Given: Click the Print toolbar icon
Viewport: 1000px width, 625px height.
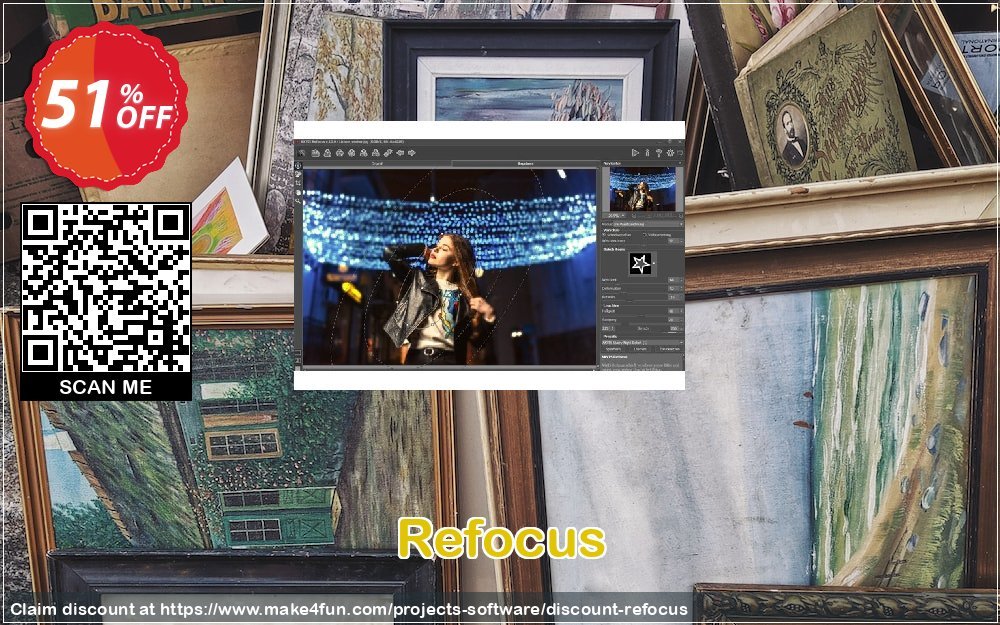Looking at the screenshot, I should point(340,153).
